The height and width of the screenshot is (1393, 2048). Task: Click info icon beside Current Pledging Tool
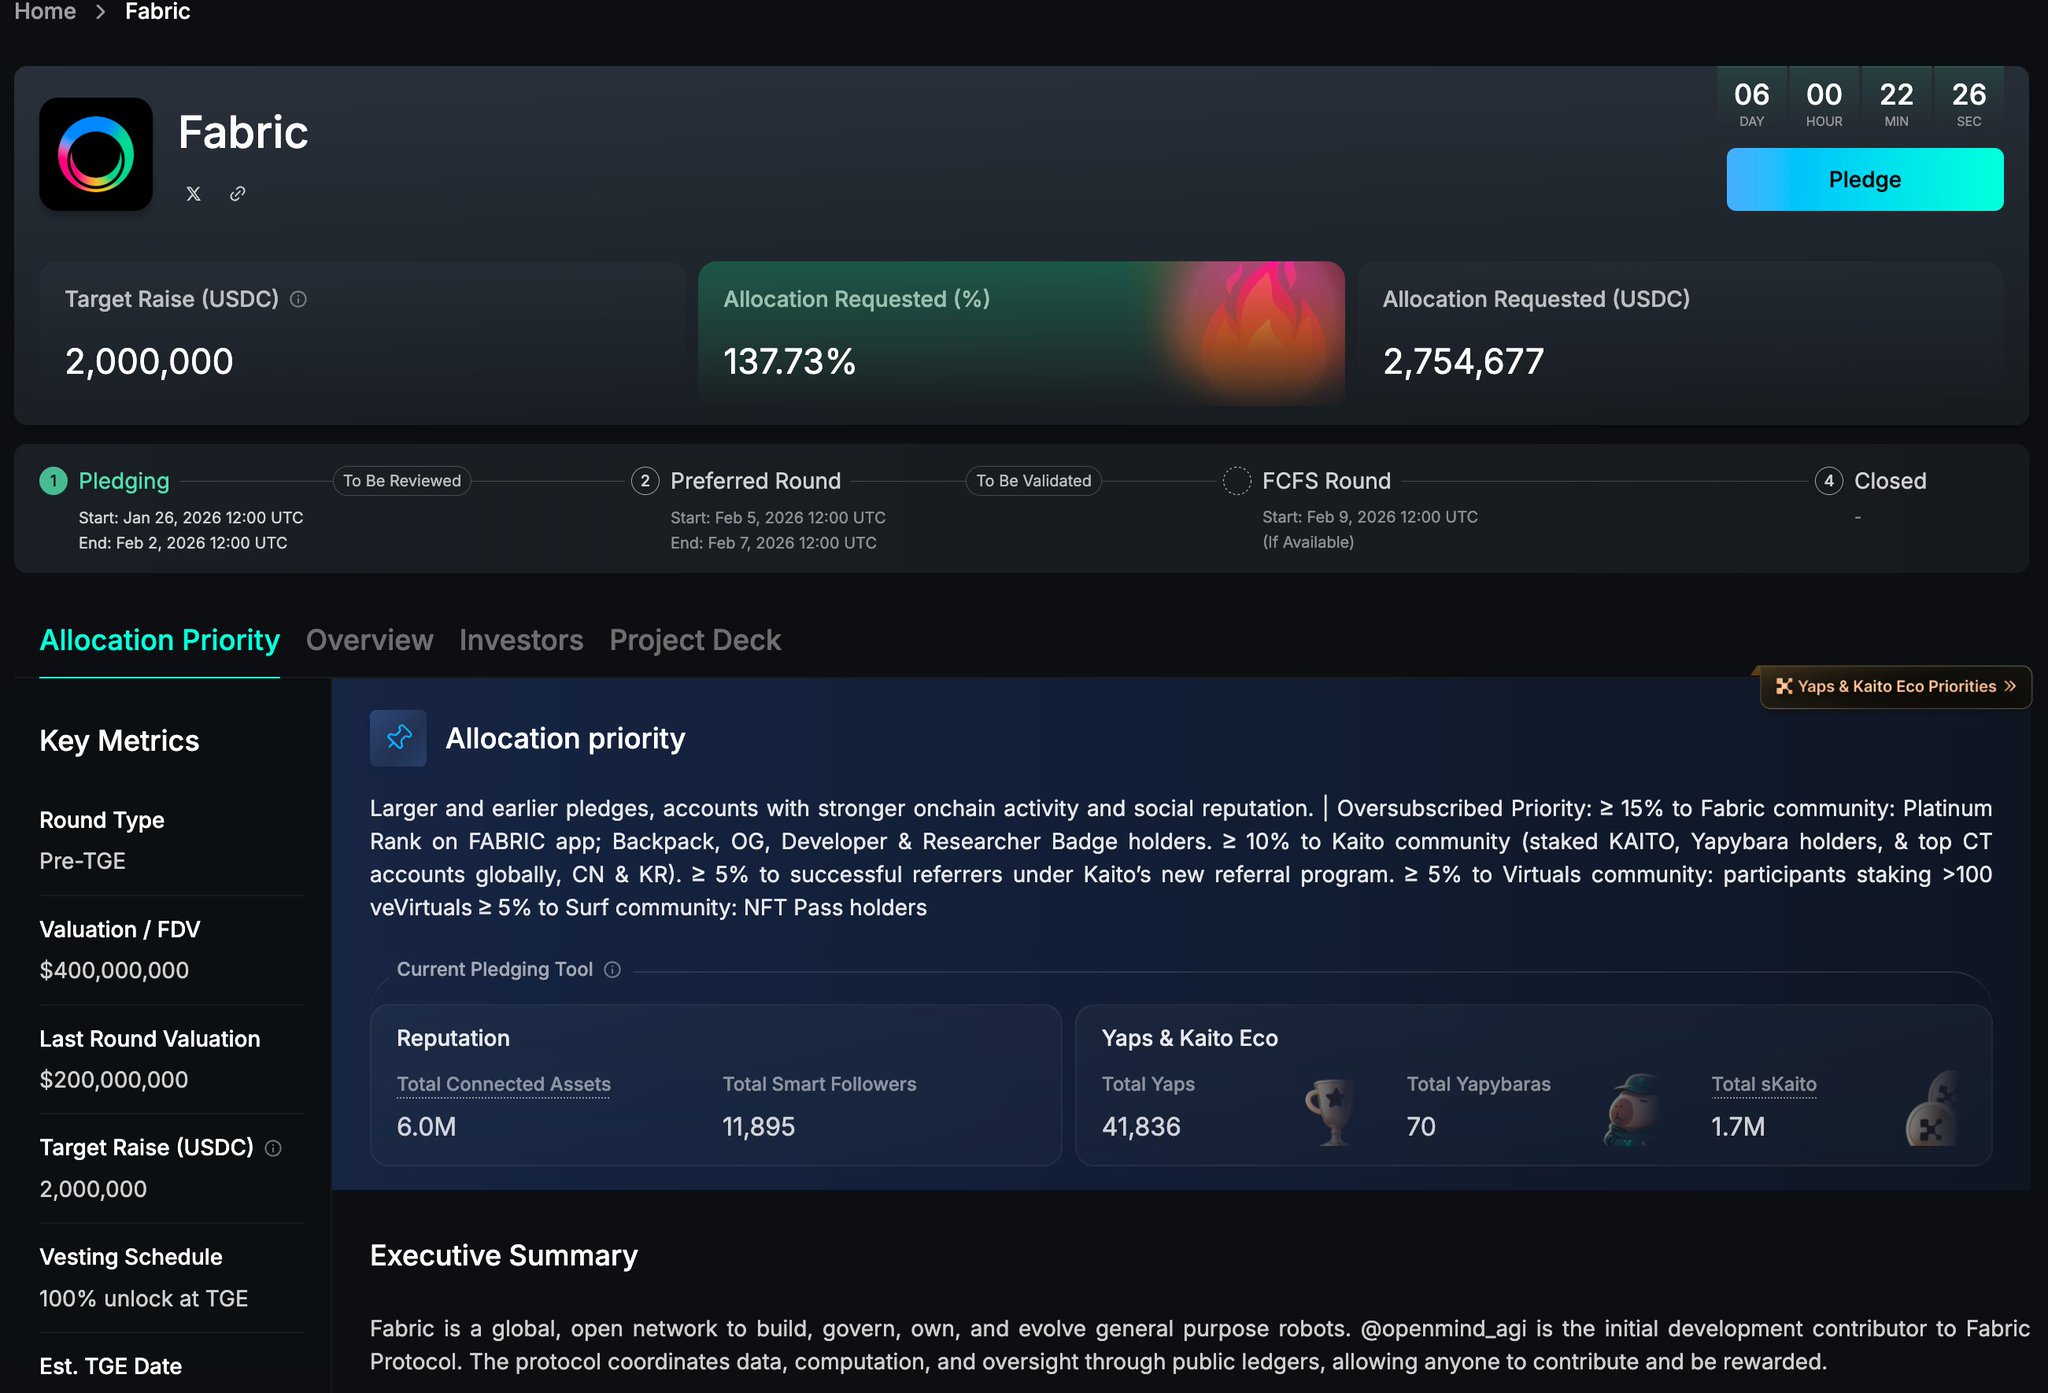point(613,970)
